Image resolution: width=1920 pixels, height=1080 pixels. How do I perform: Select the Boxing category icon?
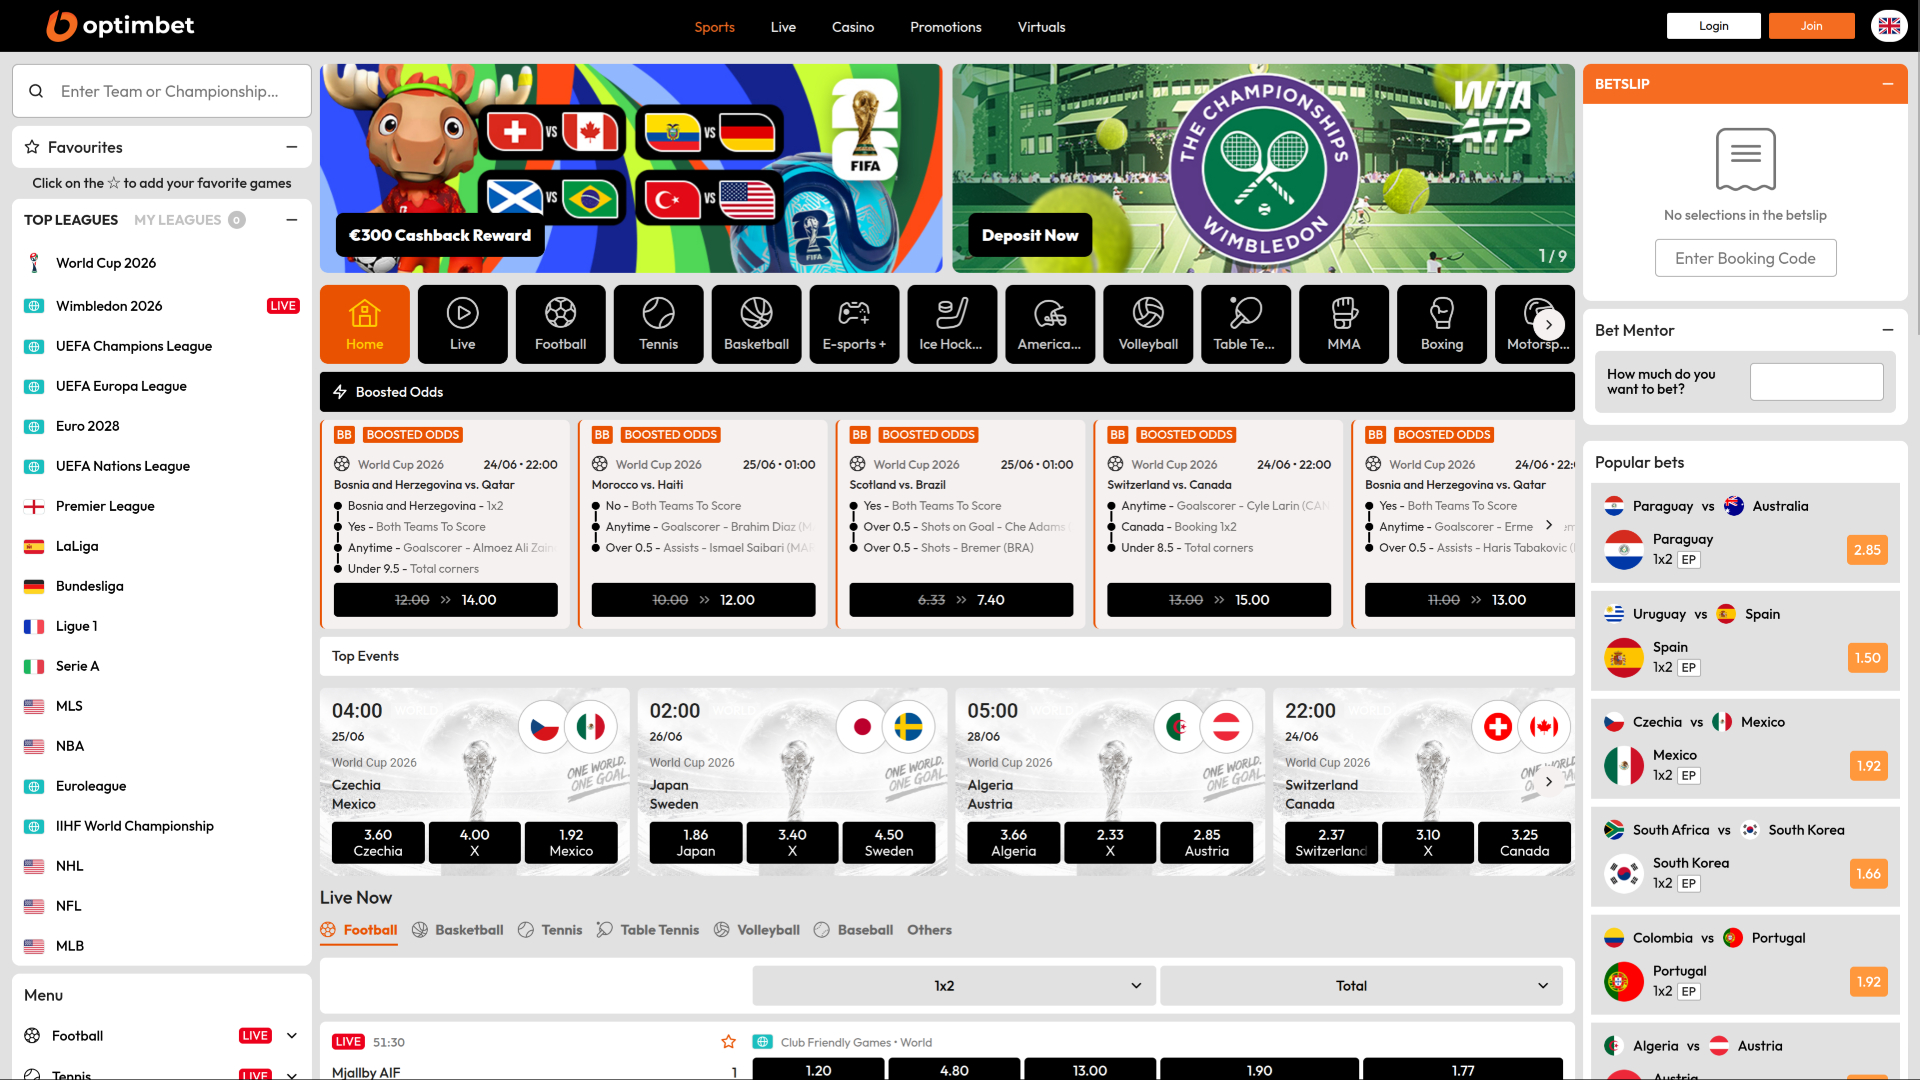[1441, 324]
